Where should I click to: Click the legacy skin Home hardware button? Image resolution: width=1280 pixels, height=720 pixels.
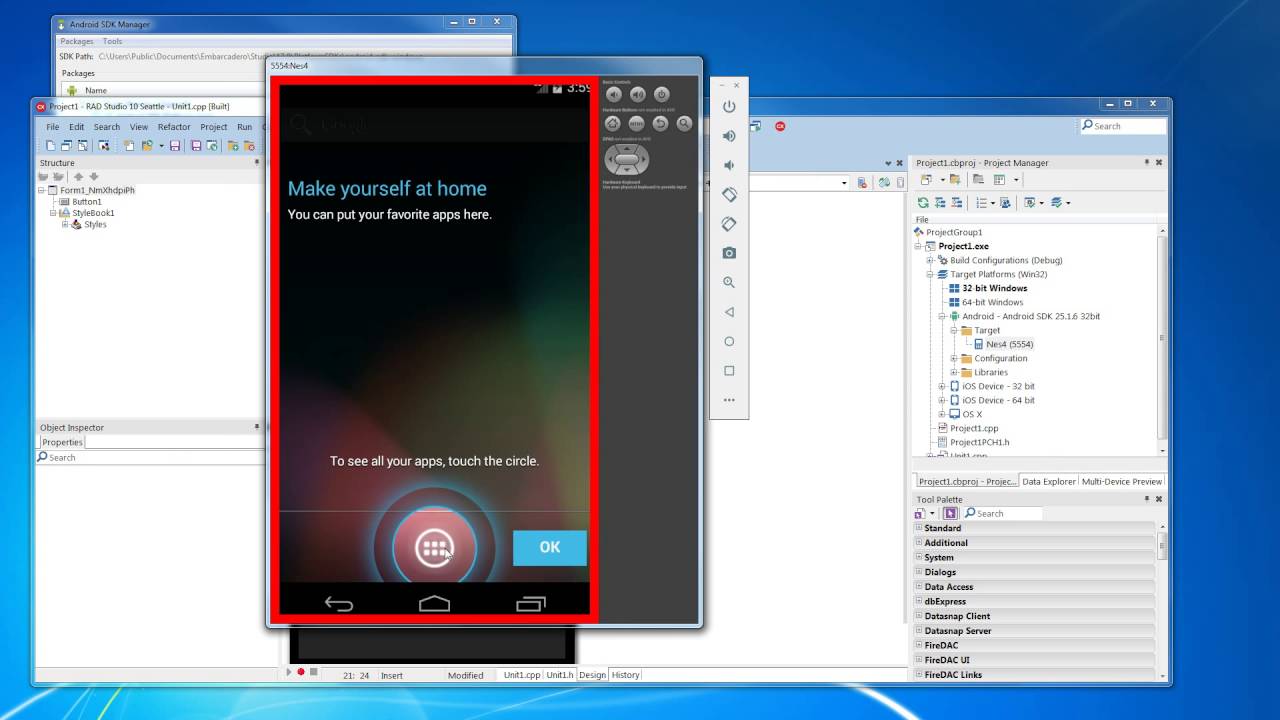tap(614, 124)
